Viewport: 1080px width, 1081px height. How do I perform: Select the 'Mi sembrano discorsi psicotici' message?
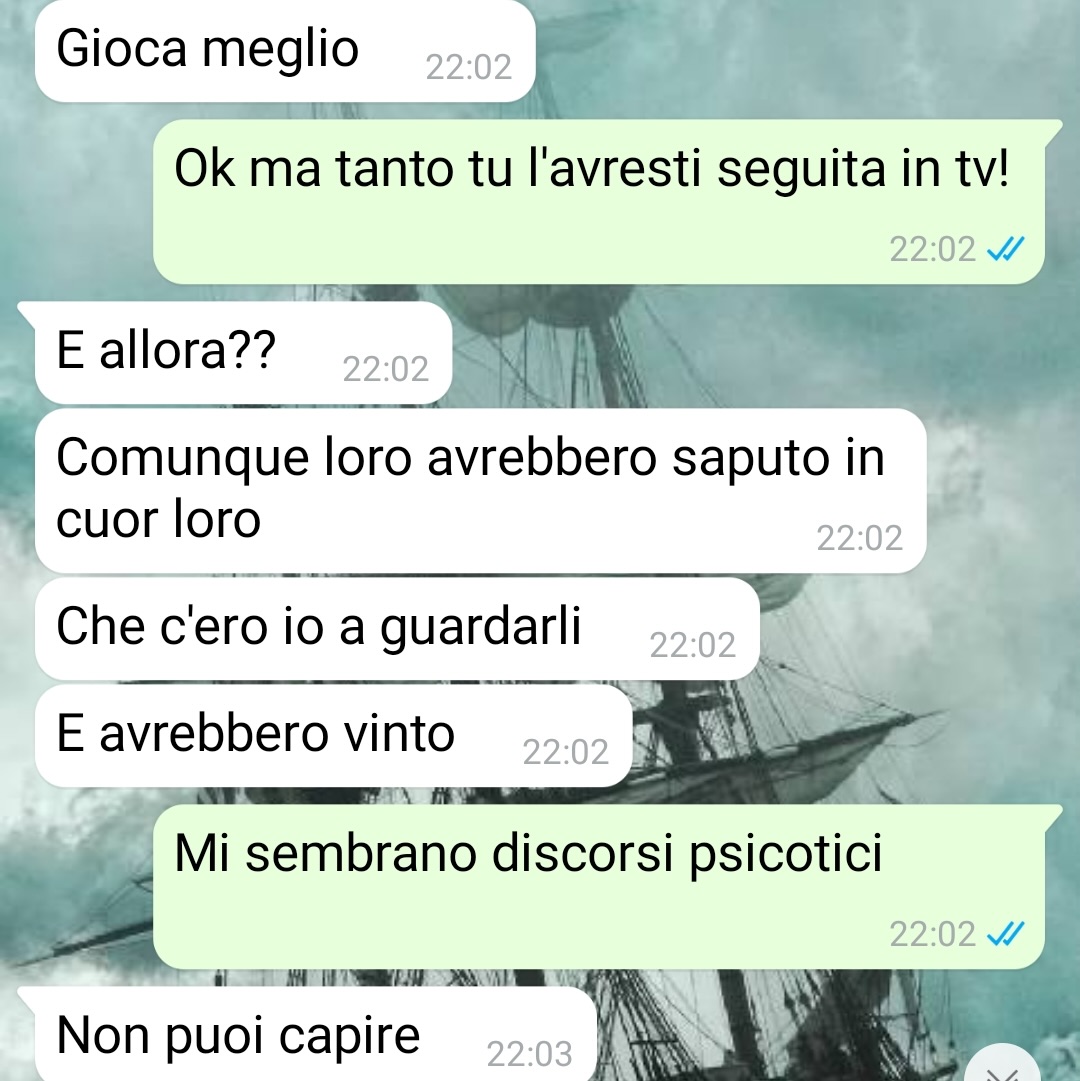pos(599,887)
